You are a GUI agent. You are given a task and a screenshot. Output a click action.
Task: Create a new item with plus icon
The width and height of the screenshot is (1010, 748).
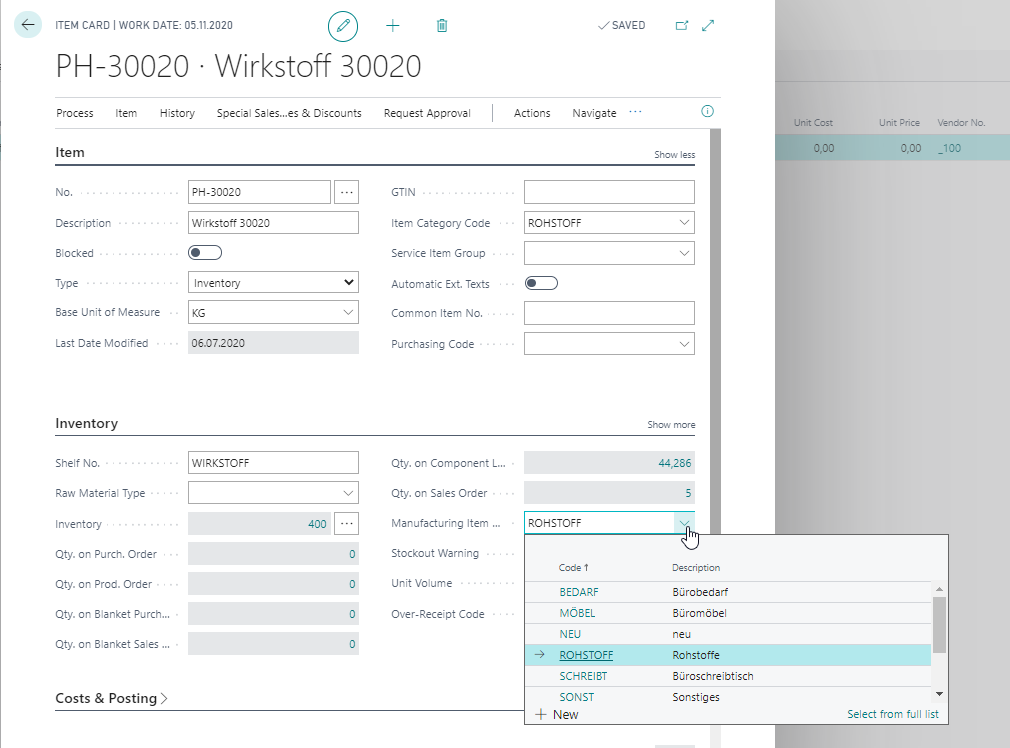392,26
